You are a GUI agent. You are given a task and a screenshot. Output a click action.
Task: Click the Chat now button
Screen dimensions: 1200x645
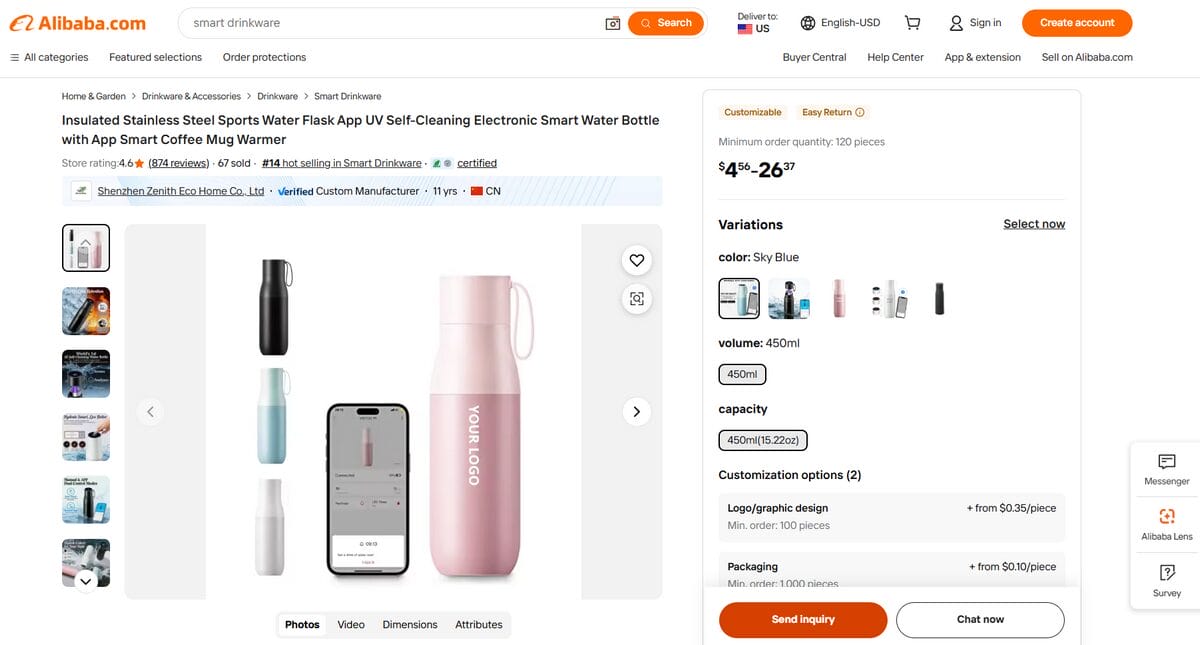pos(980,620)
